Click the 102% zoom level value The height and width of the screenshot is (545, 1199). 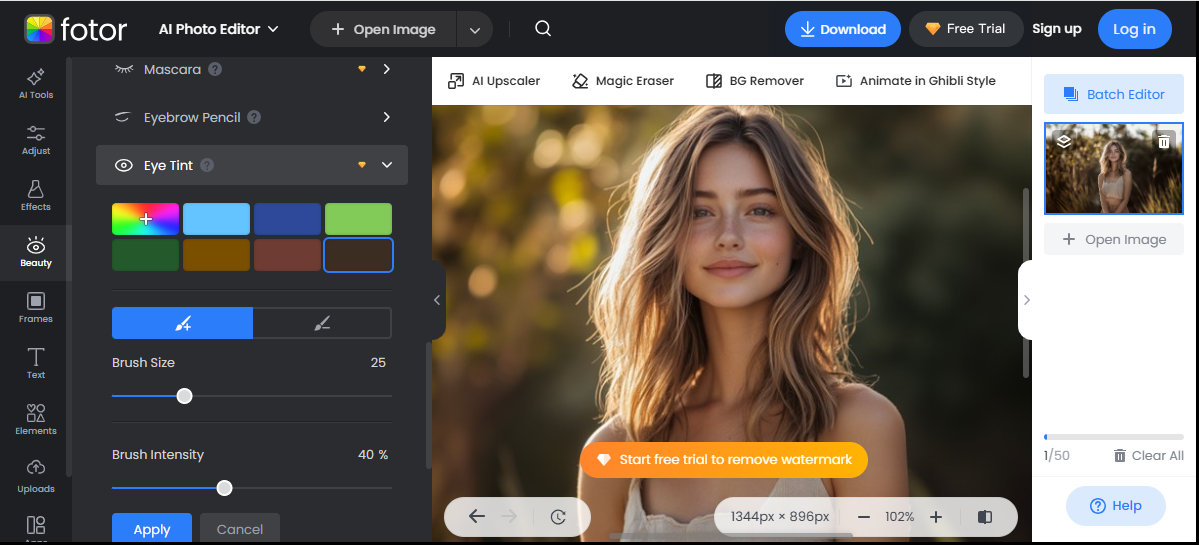(899, 517)
